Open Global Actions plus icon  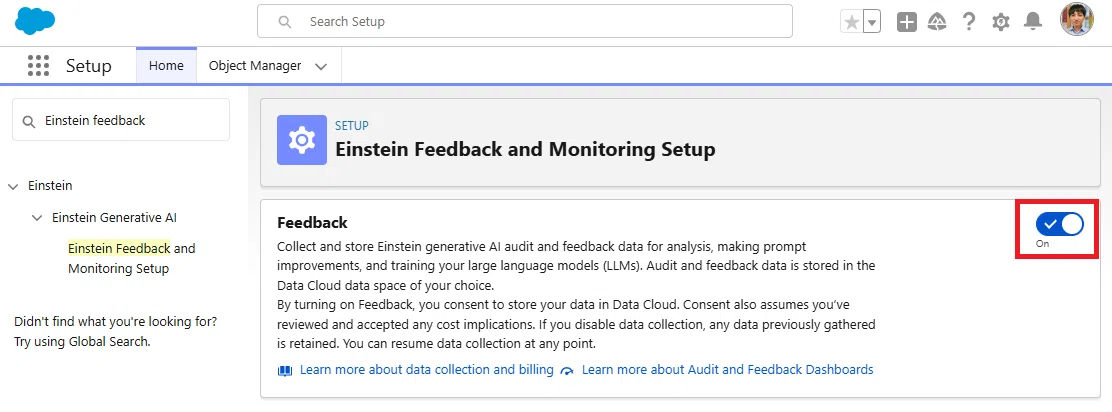906,22
